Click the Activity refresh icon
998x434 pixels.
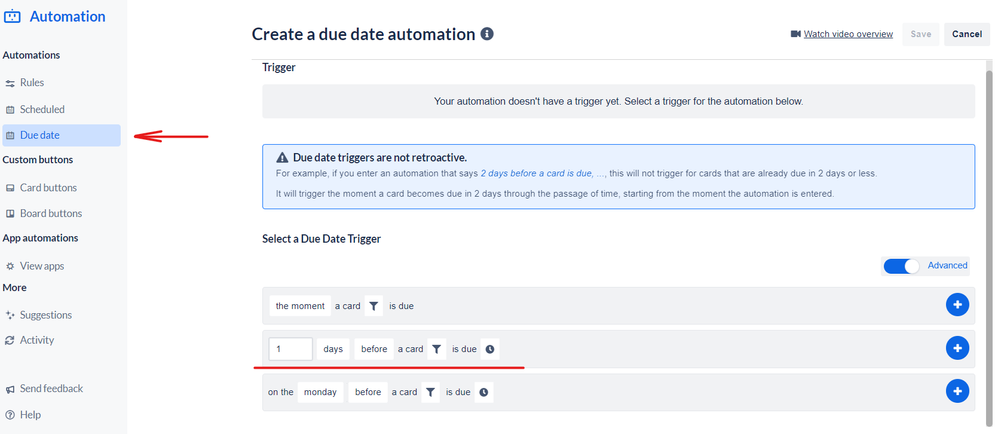click(x=10, y=340)
